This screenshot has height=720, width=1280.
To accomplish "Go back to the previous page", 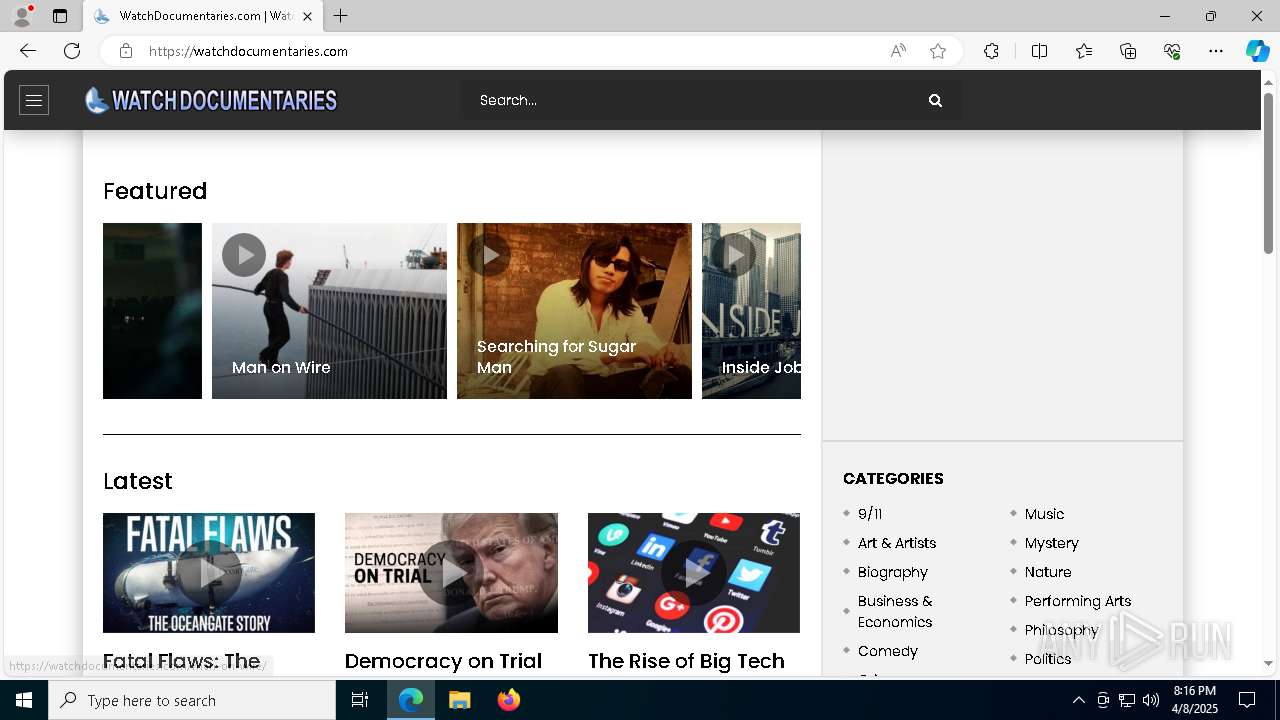I will tap(28, 51).
